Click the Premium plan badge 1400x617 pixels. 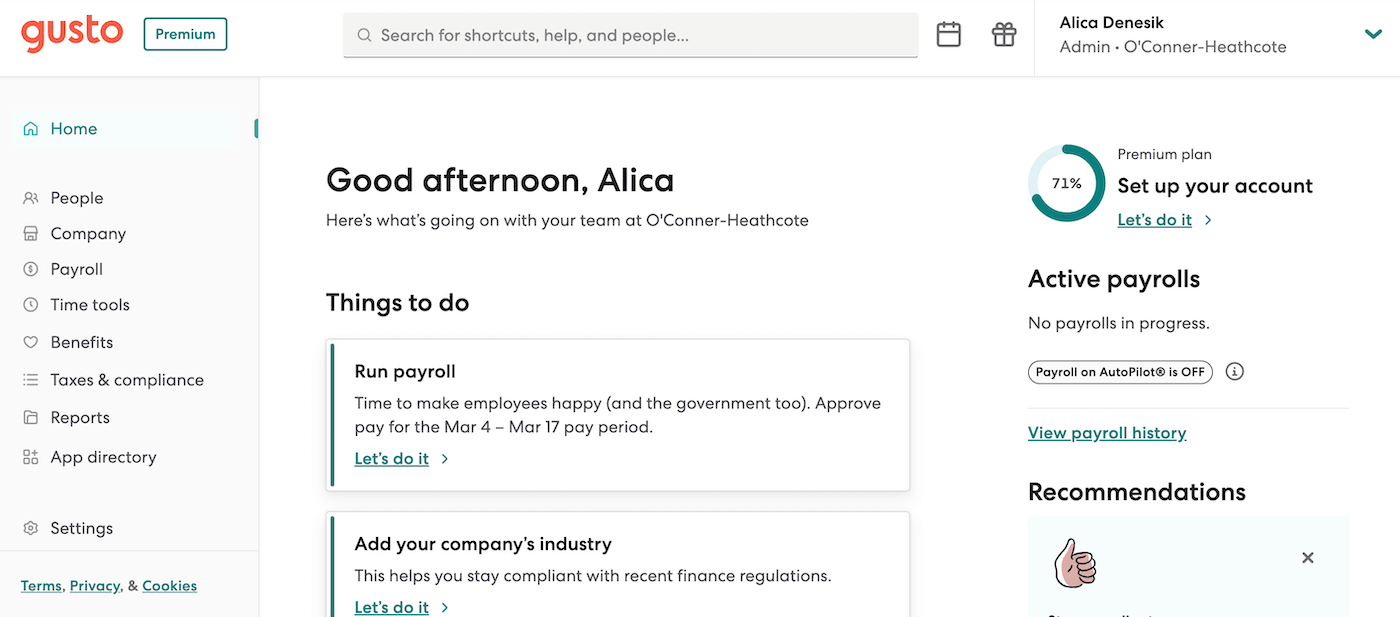(185, 34)
